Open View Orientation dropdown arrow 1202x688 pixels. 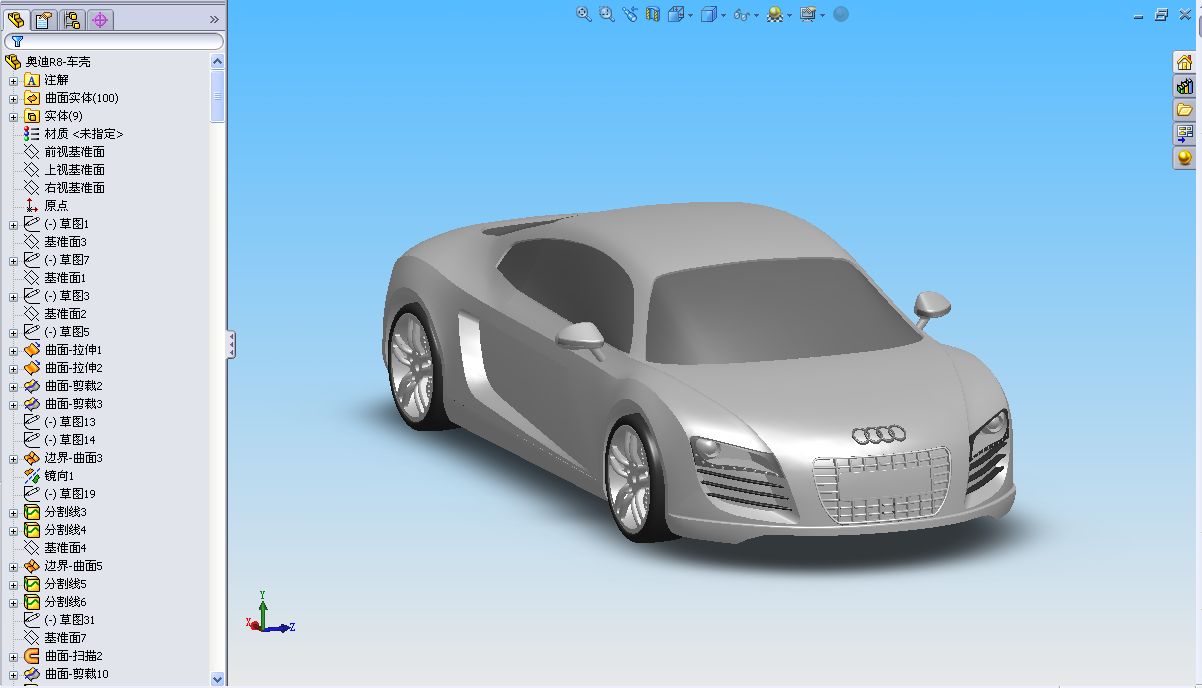pos(690,15)
